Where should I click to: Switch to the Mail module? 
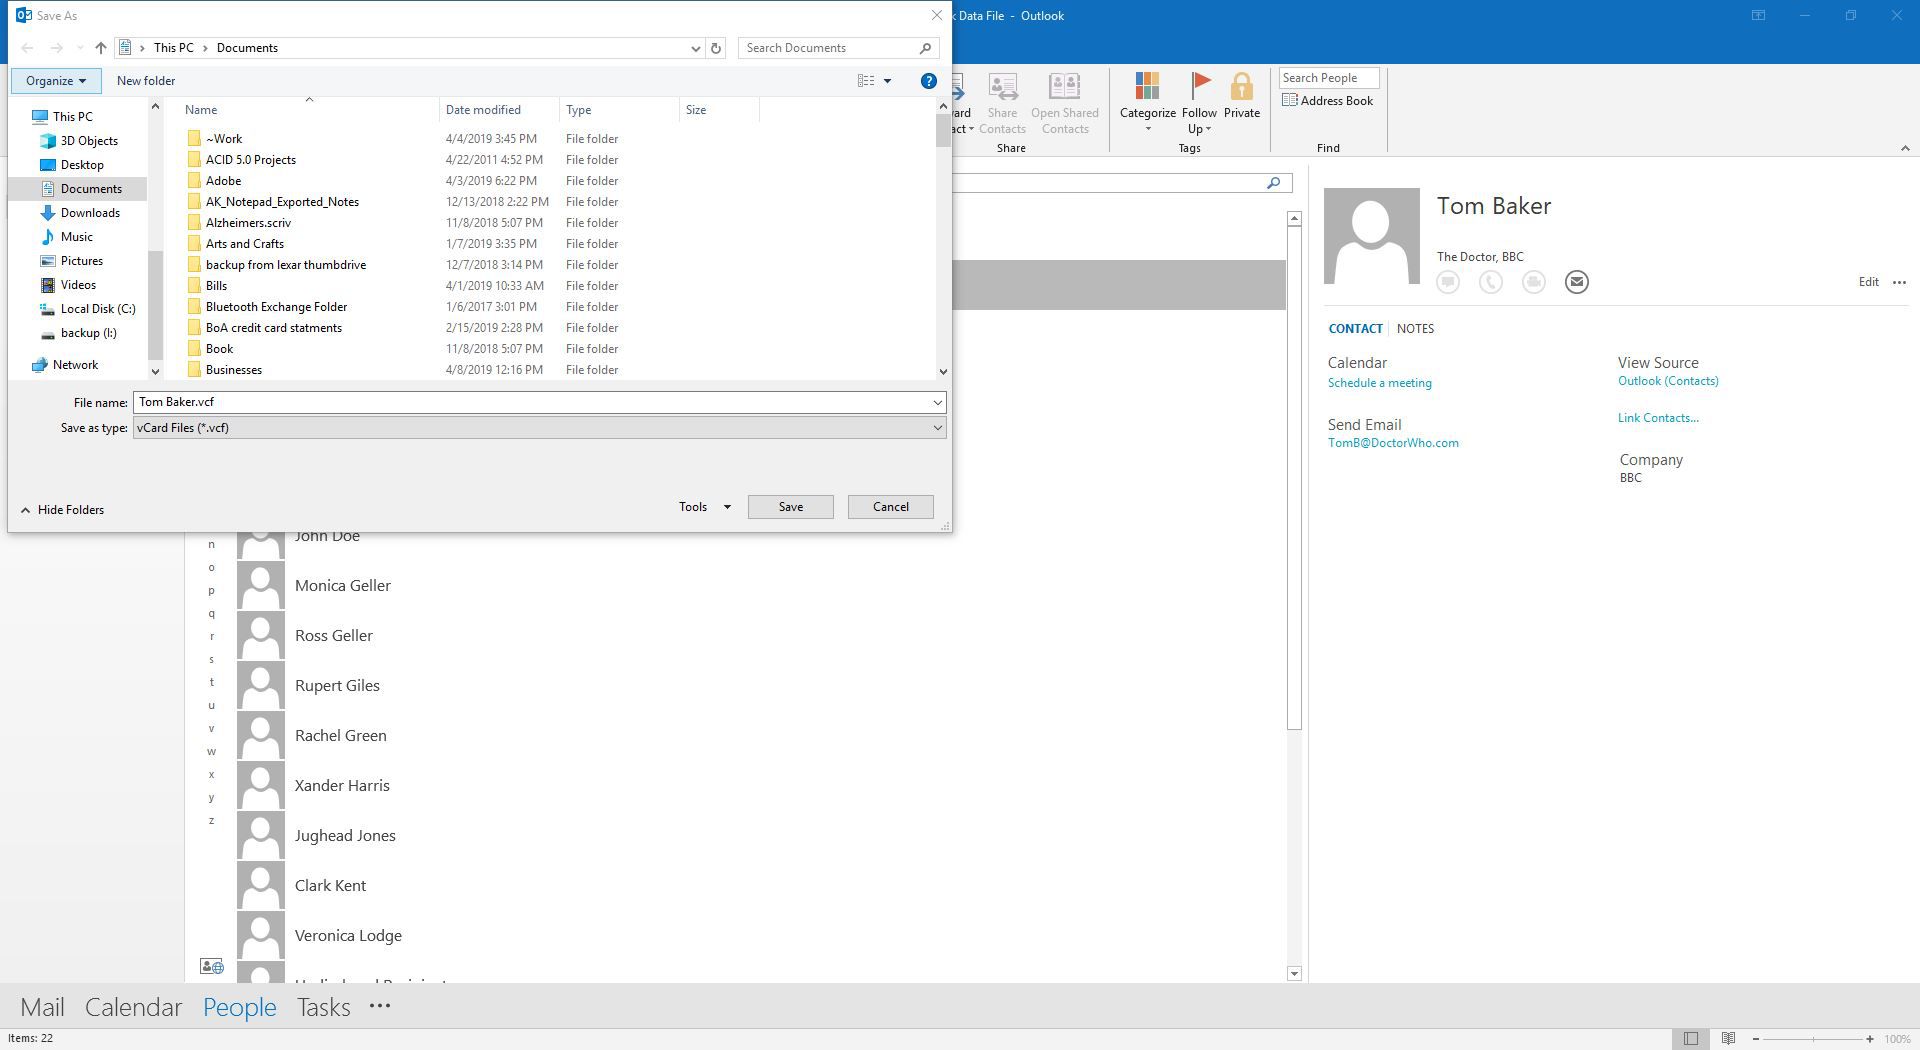pos(42,1007)
